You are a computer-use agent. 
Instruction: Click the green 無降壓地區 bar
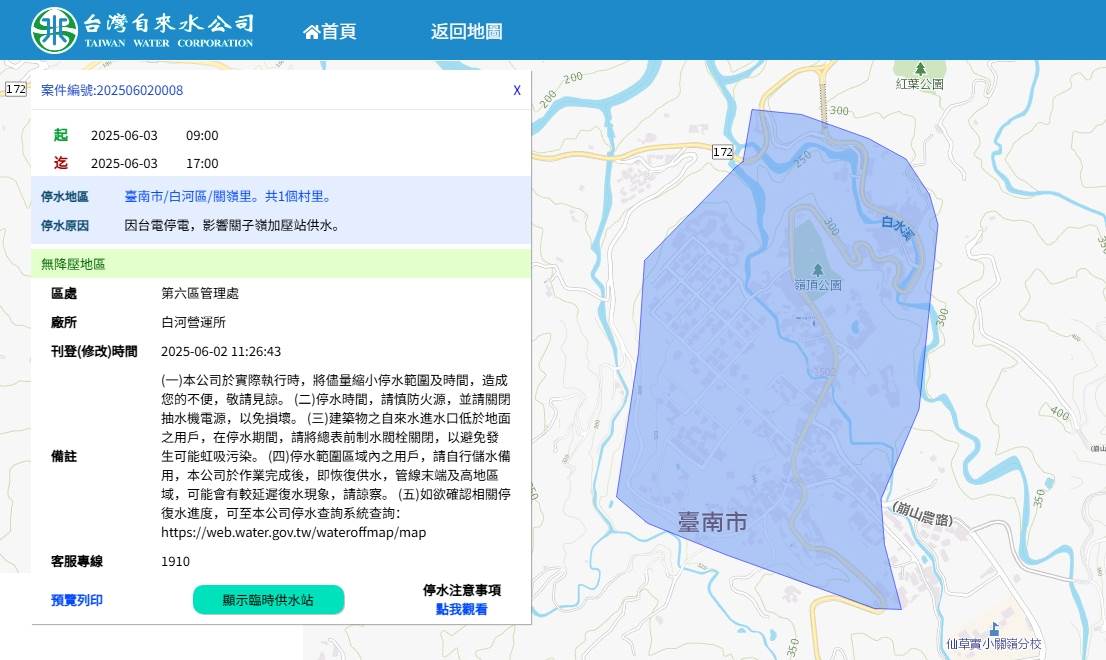pyautogui.click(x=280, y=264)
